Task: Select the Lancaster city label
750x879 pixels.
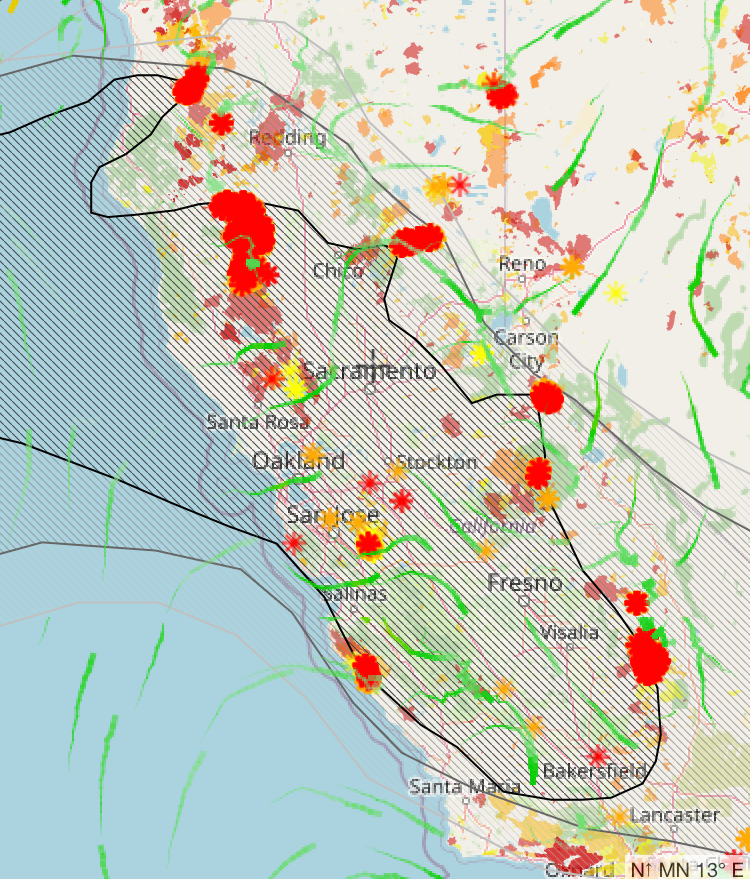Action: point(675,815)
